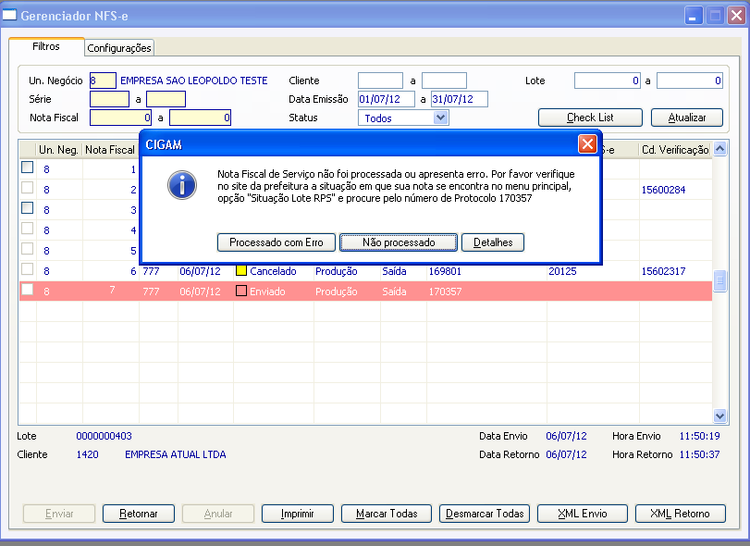
Task: Click the second Cliente input field
Action: pyautogui.click(x=444, y=80)
